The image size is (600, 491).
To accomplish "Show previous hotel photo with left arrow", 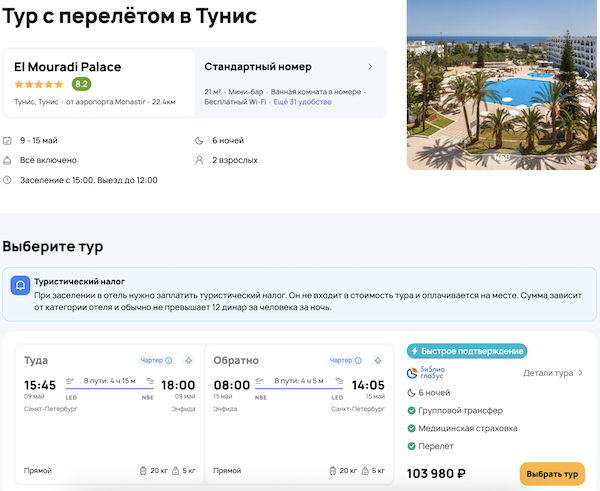I will pyautogui.click(x=416, y=74).
